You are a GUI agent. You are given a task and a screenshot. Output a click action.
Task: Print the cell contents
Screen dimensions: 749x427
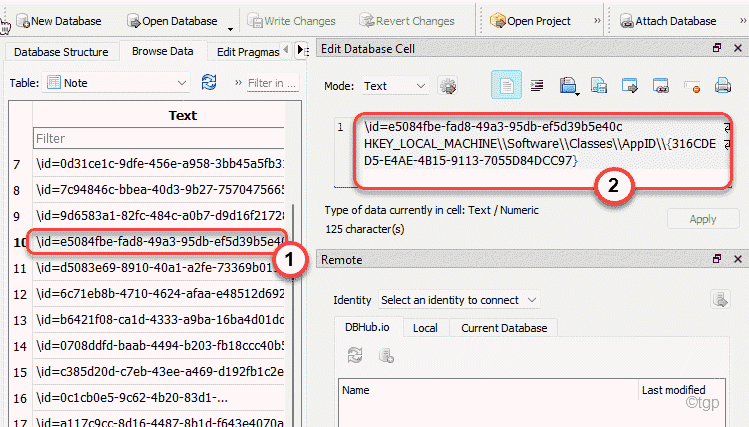pyautogui.click(x=723, y=85)
